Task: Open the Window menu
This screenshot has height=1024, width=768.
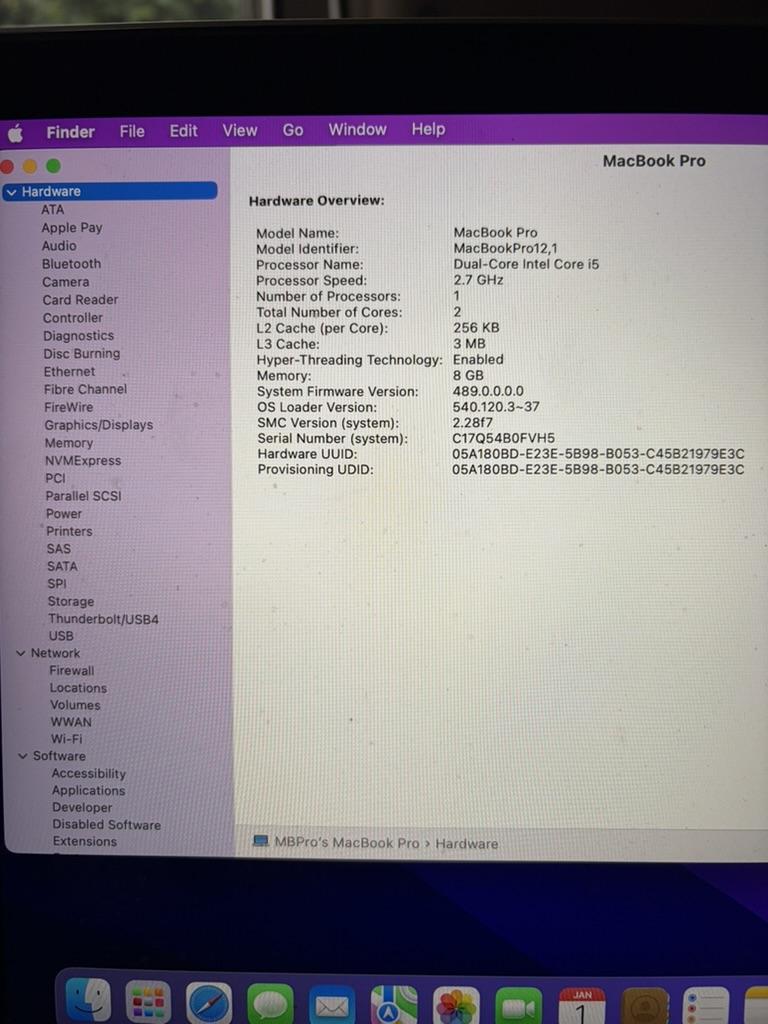Action: click(357, 129)
